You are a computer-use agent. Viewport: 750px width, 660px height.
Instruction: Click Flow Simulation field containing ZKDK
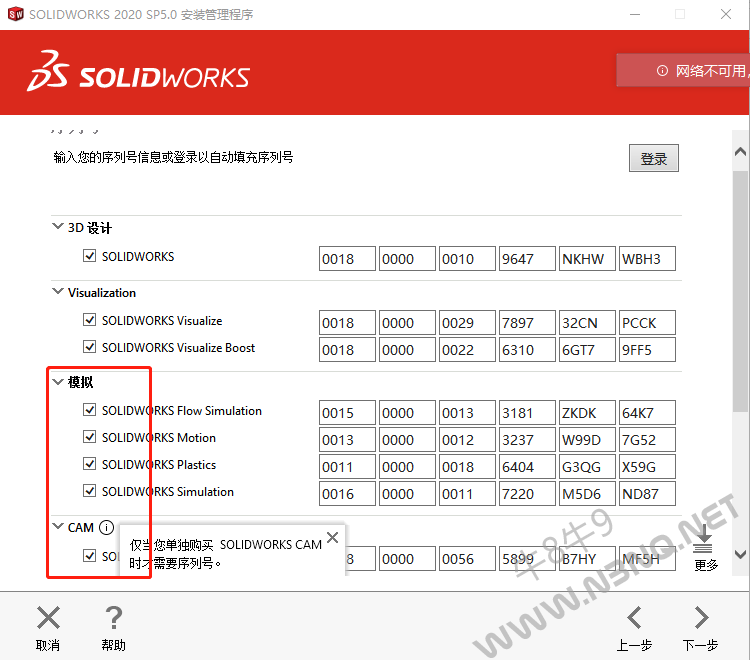pyautogui.click(x=587, y=413)
